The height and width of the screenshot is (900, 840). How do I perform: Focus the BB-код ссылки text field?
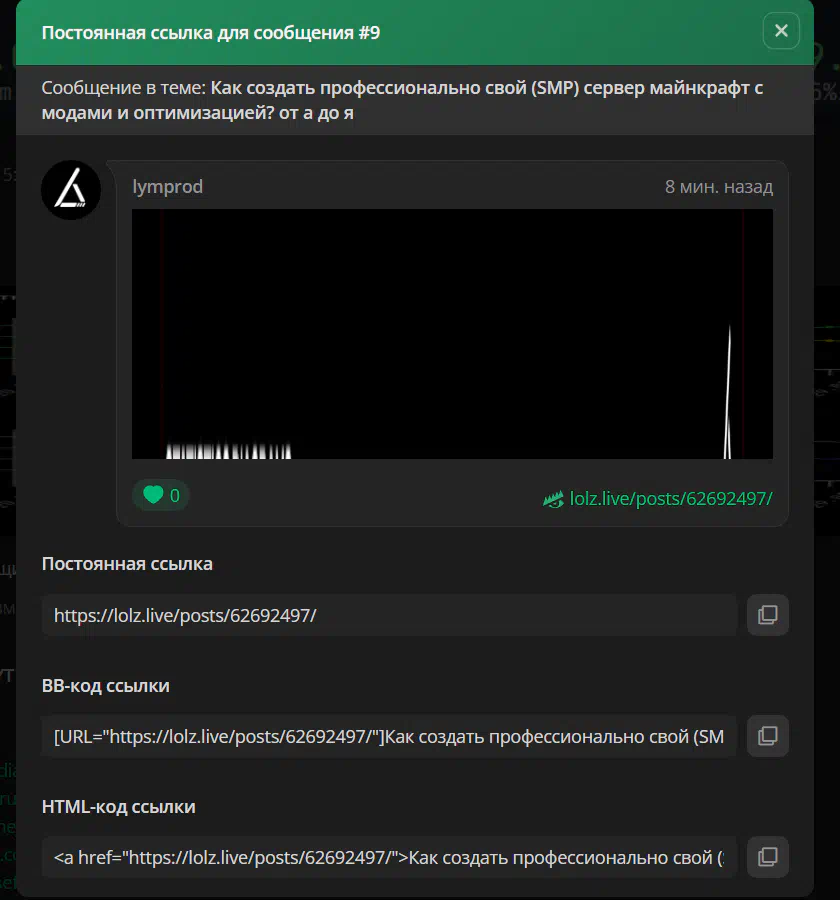[x=389, y=736]
